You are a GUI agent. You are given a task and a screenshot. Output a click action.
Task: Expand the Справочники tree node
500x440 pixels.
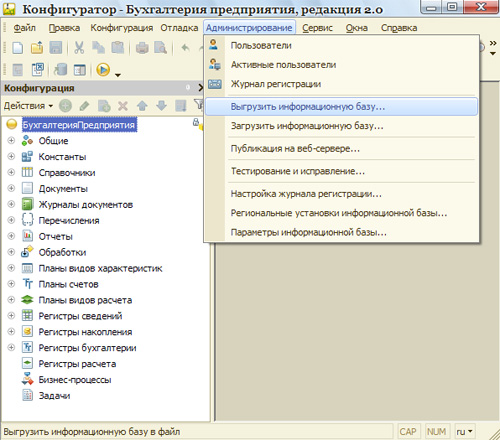point(11,172)
